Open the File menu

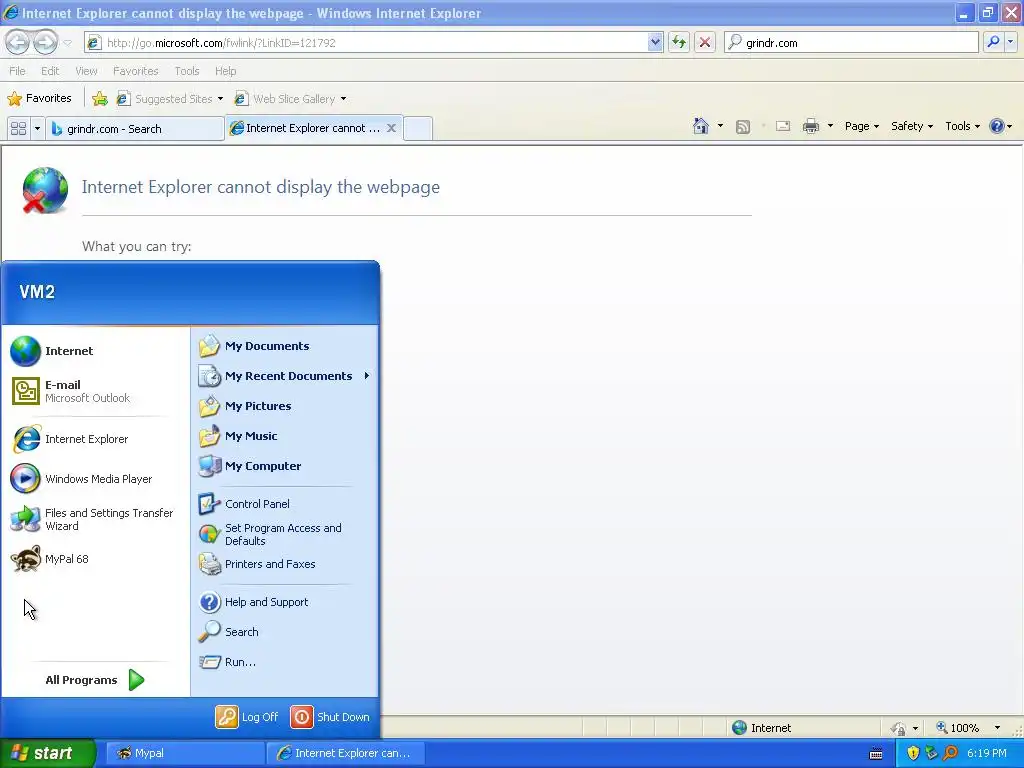pos(18,71)
